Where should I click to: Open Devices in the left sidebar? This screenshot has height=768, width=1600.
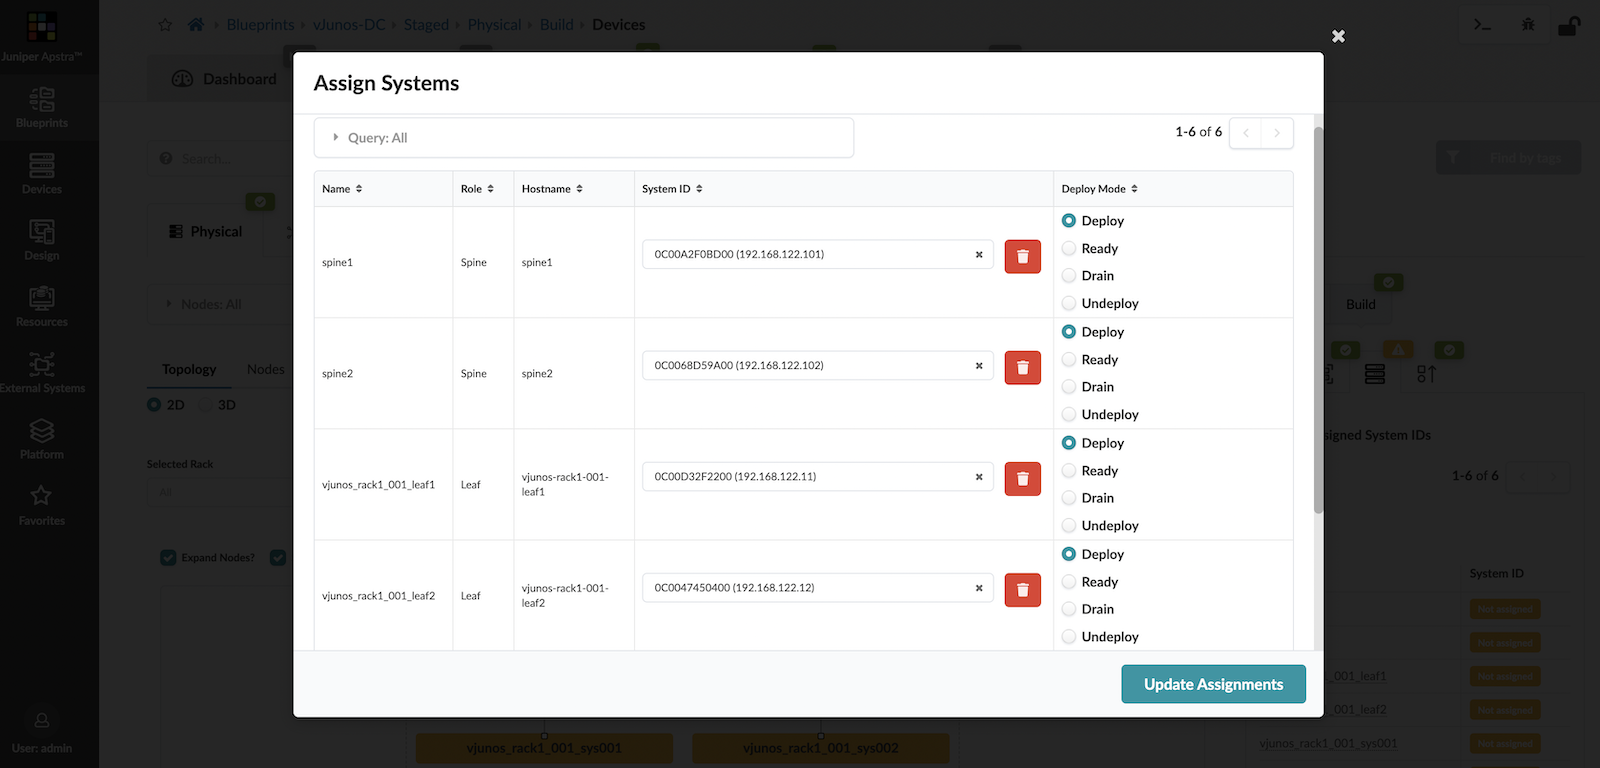coord(42,174)
